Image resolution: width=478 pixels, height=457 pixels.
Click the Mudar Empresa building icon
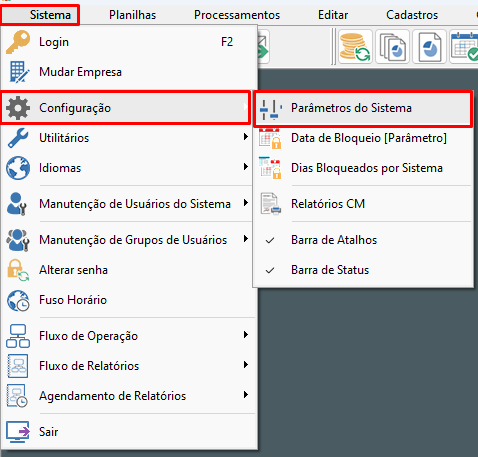tap(19, 72)
